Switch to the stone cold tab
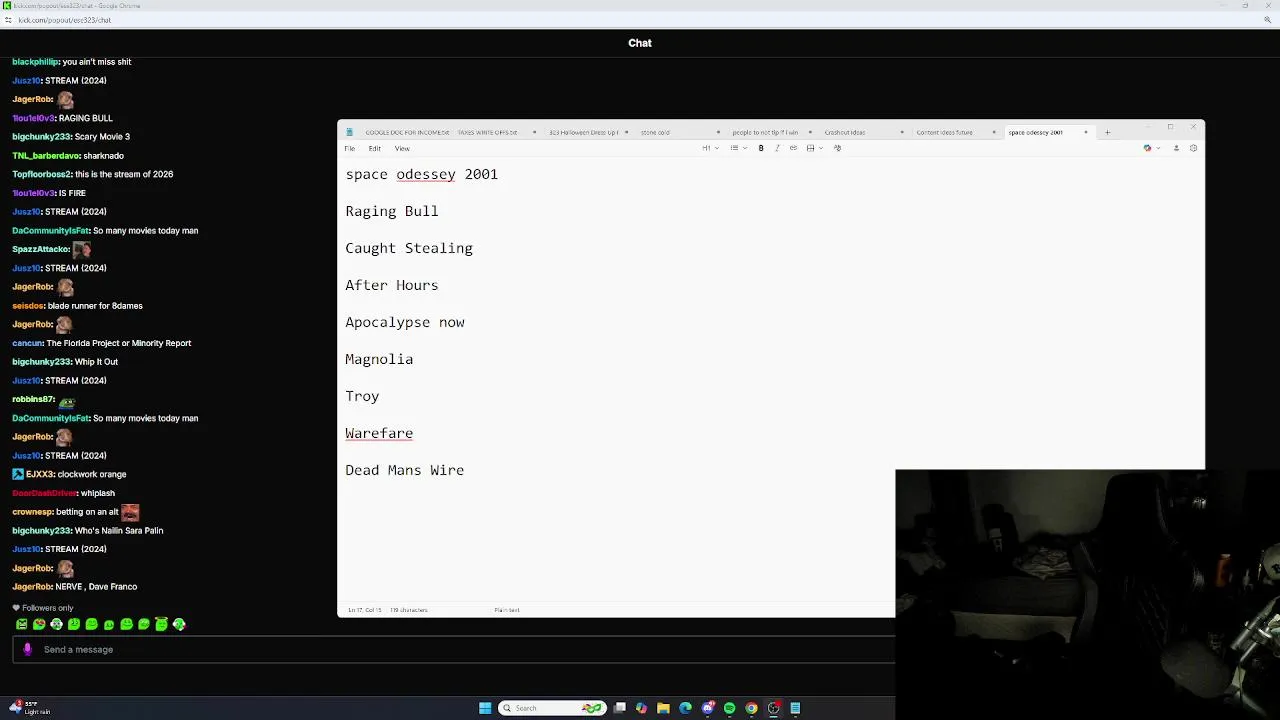 pos(656,132)
